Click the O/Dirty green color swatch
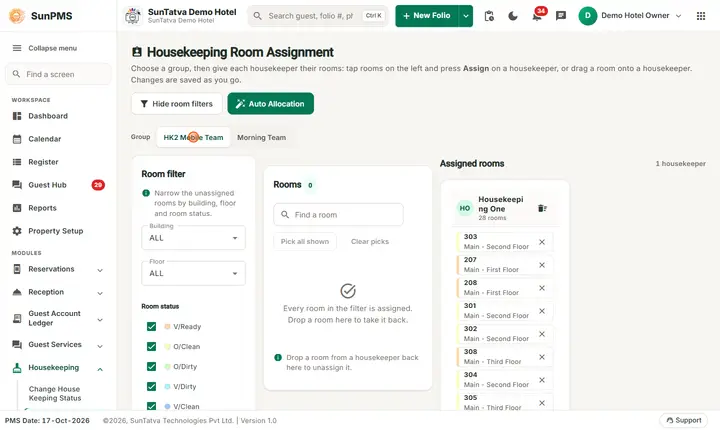 (x=167, y=367)
